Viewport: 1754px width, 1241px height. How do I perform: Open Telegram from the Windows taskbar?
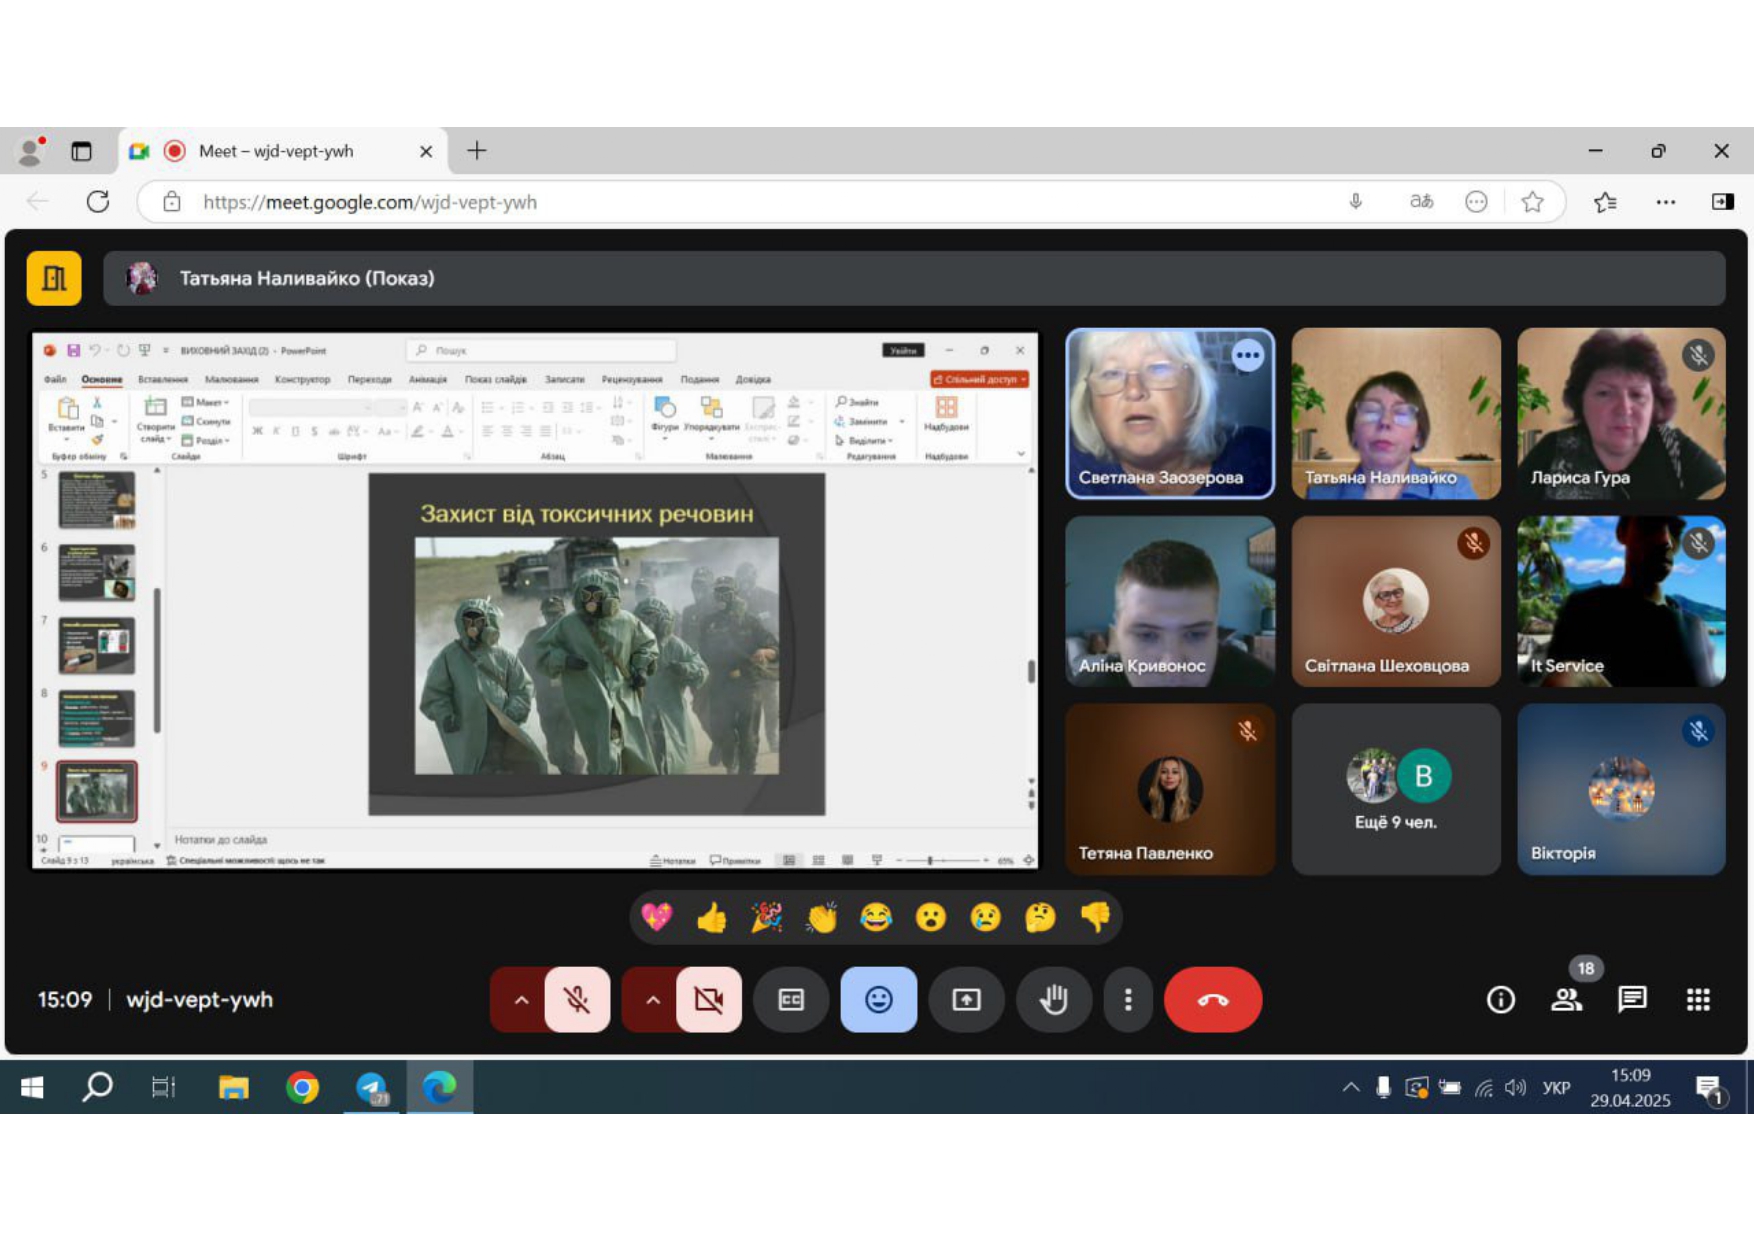(372, 1087)
